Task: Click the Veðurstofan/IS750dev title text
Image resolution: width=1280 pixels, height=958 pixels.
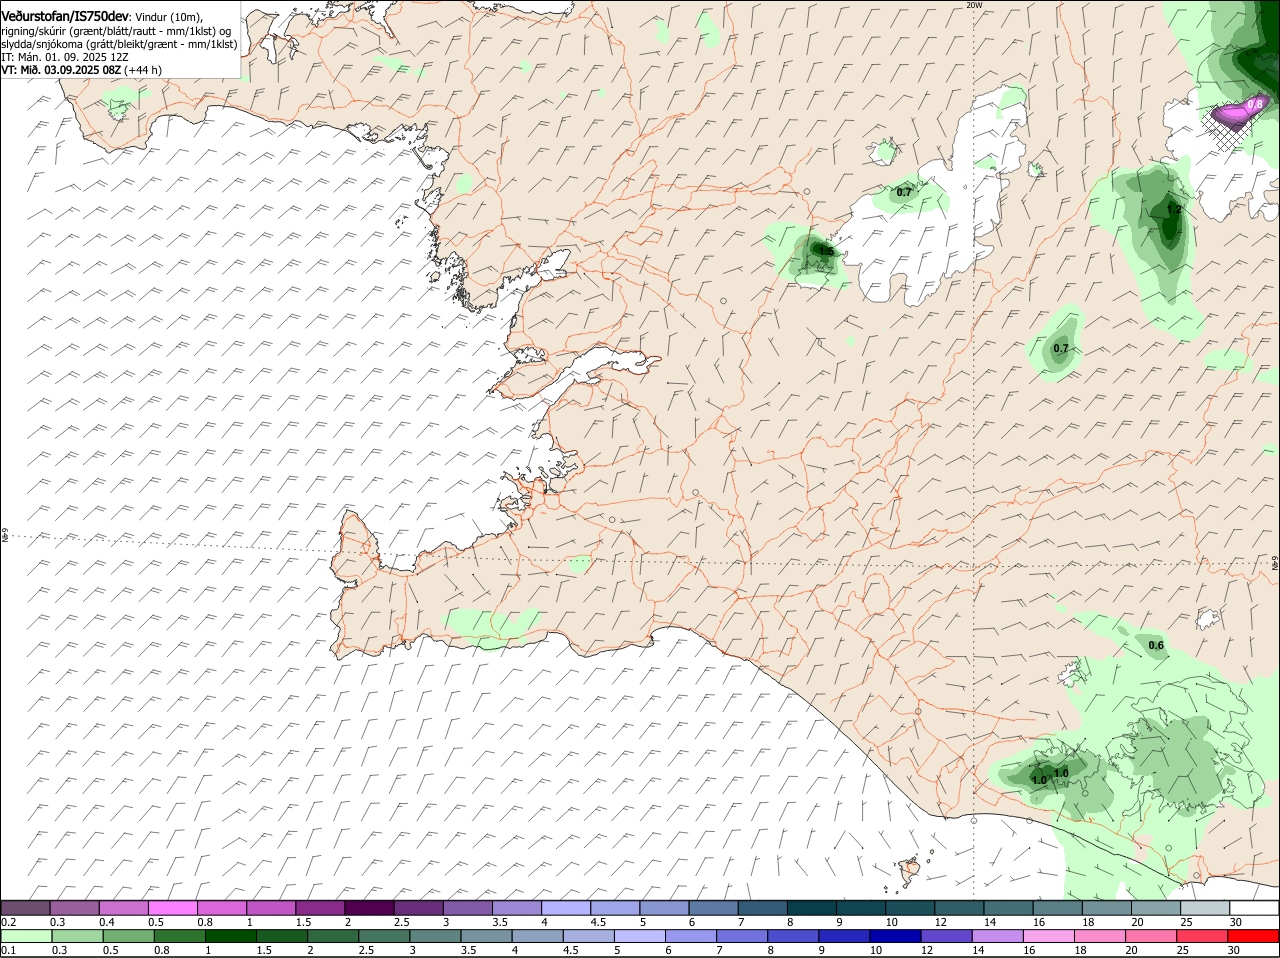Action: tap(65, 17)
